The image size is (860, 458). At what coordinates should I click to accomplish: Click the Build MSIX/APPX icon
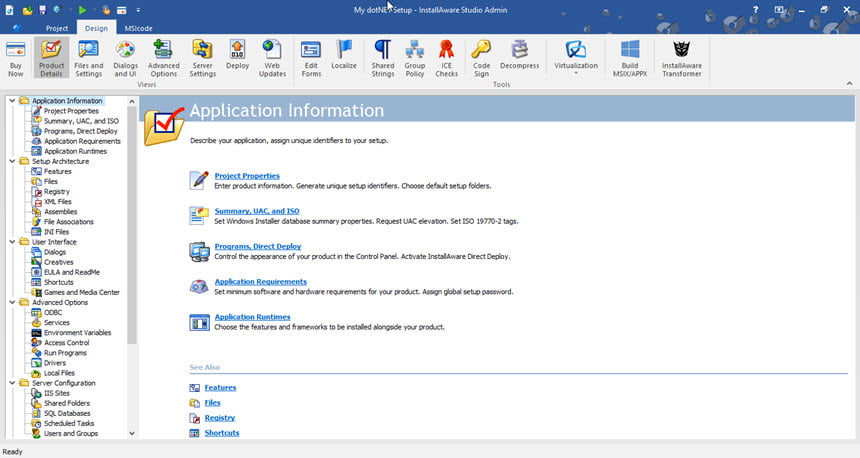(x=630, y=58)
